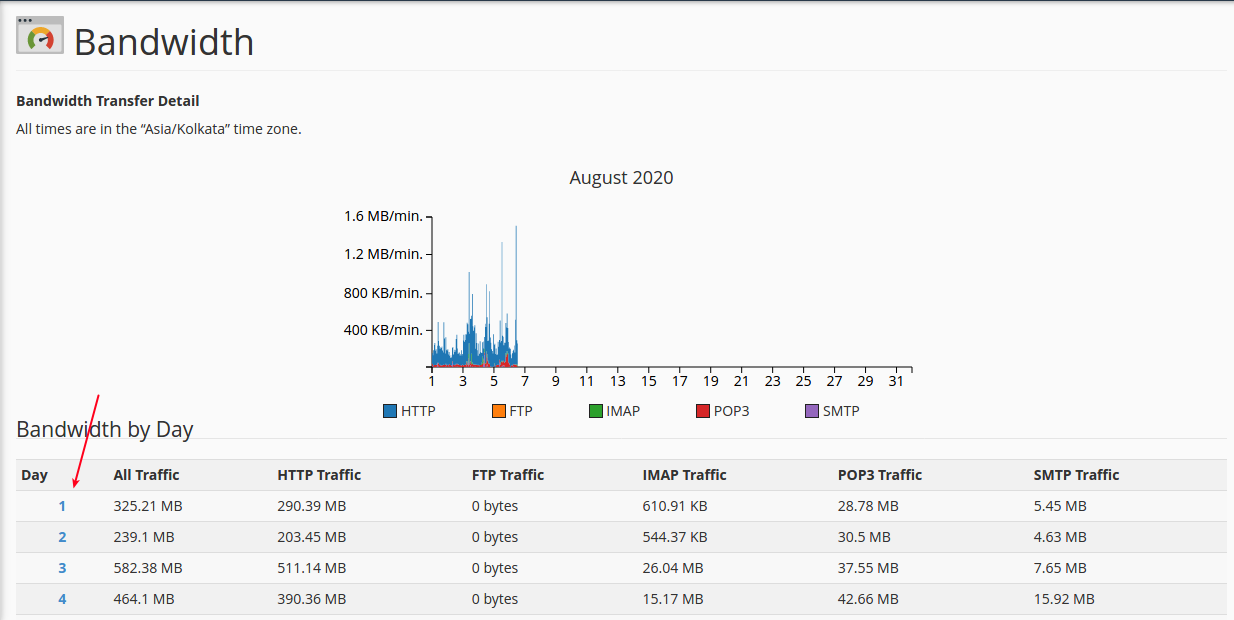The width and height of the screenshot is (1234, 620).
Task: Click the blue HTTP legend swatch
Action: point(390,411)
